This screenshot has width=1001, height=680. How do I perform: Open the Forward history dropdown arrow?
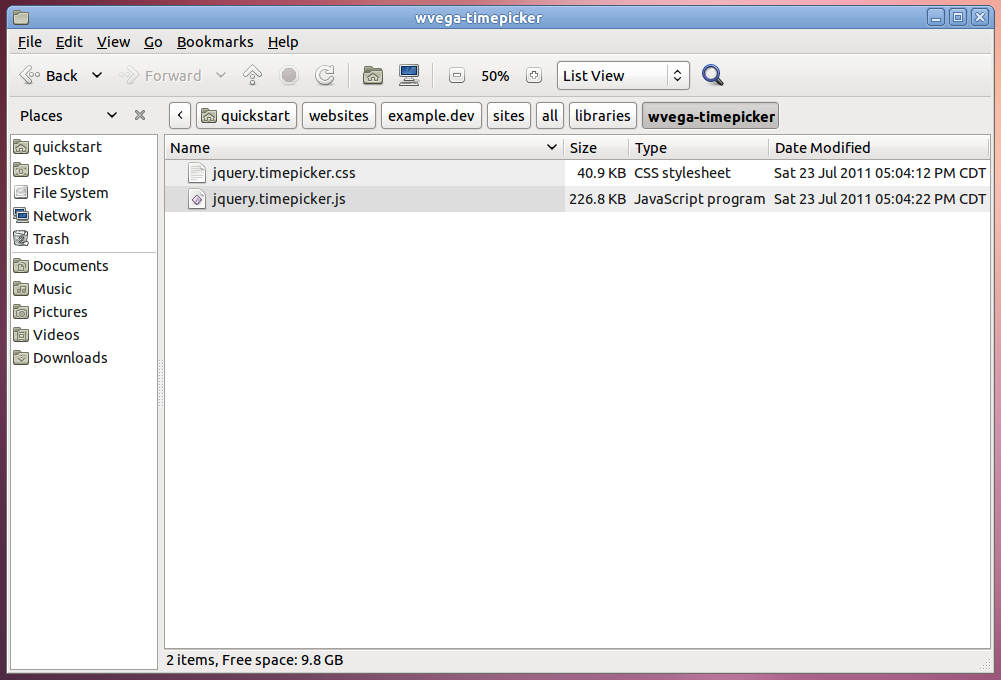221,75
